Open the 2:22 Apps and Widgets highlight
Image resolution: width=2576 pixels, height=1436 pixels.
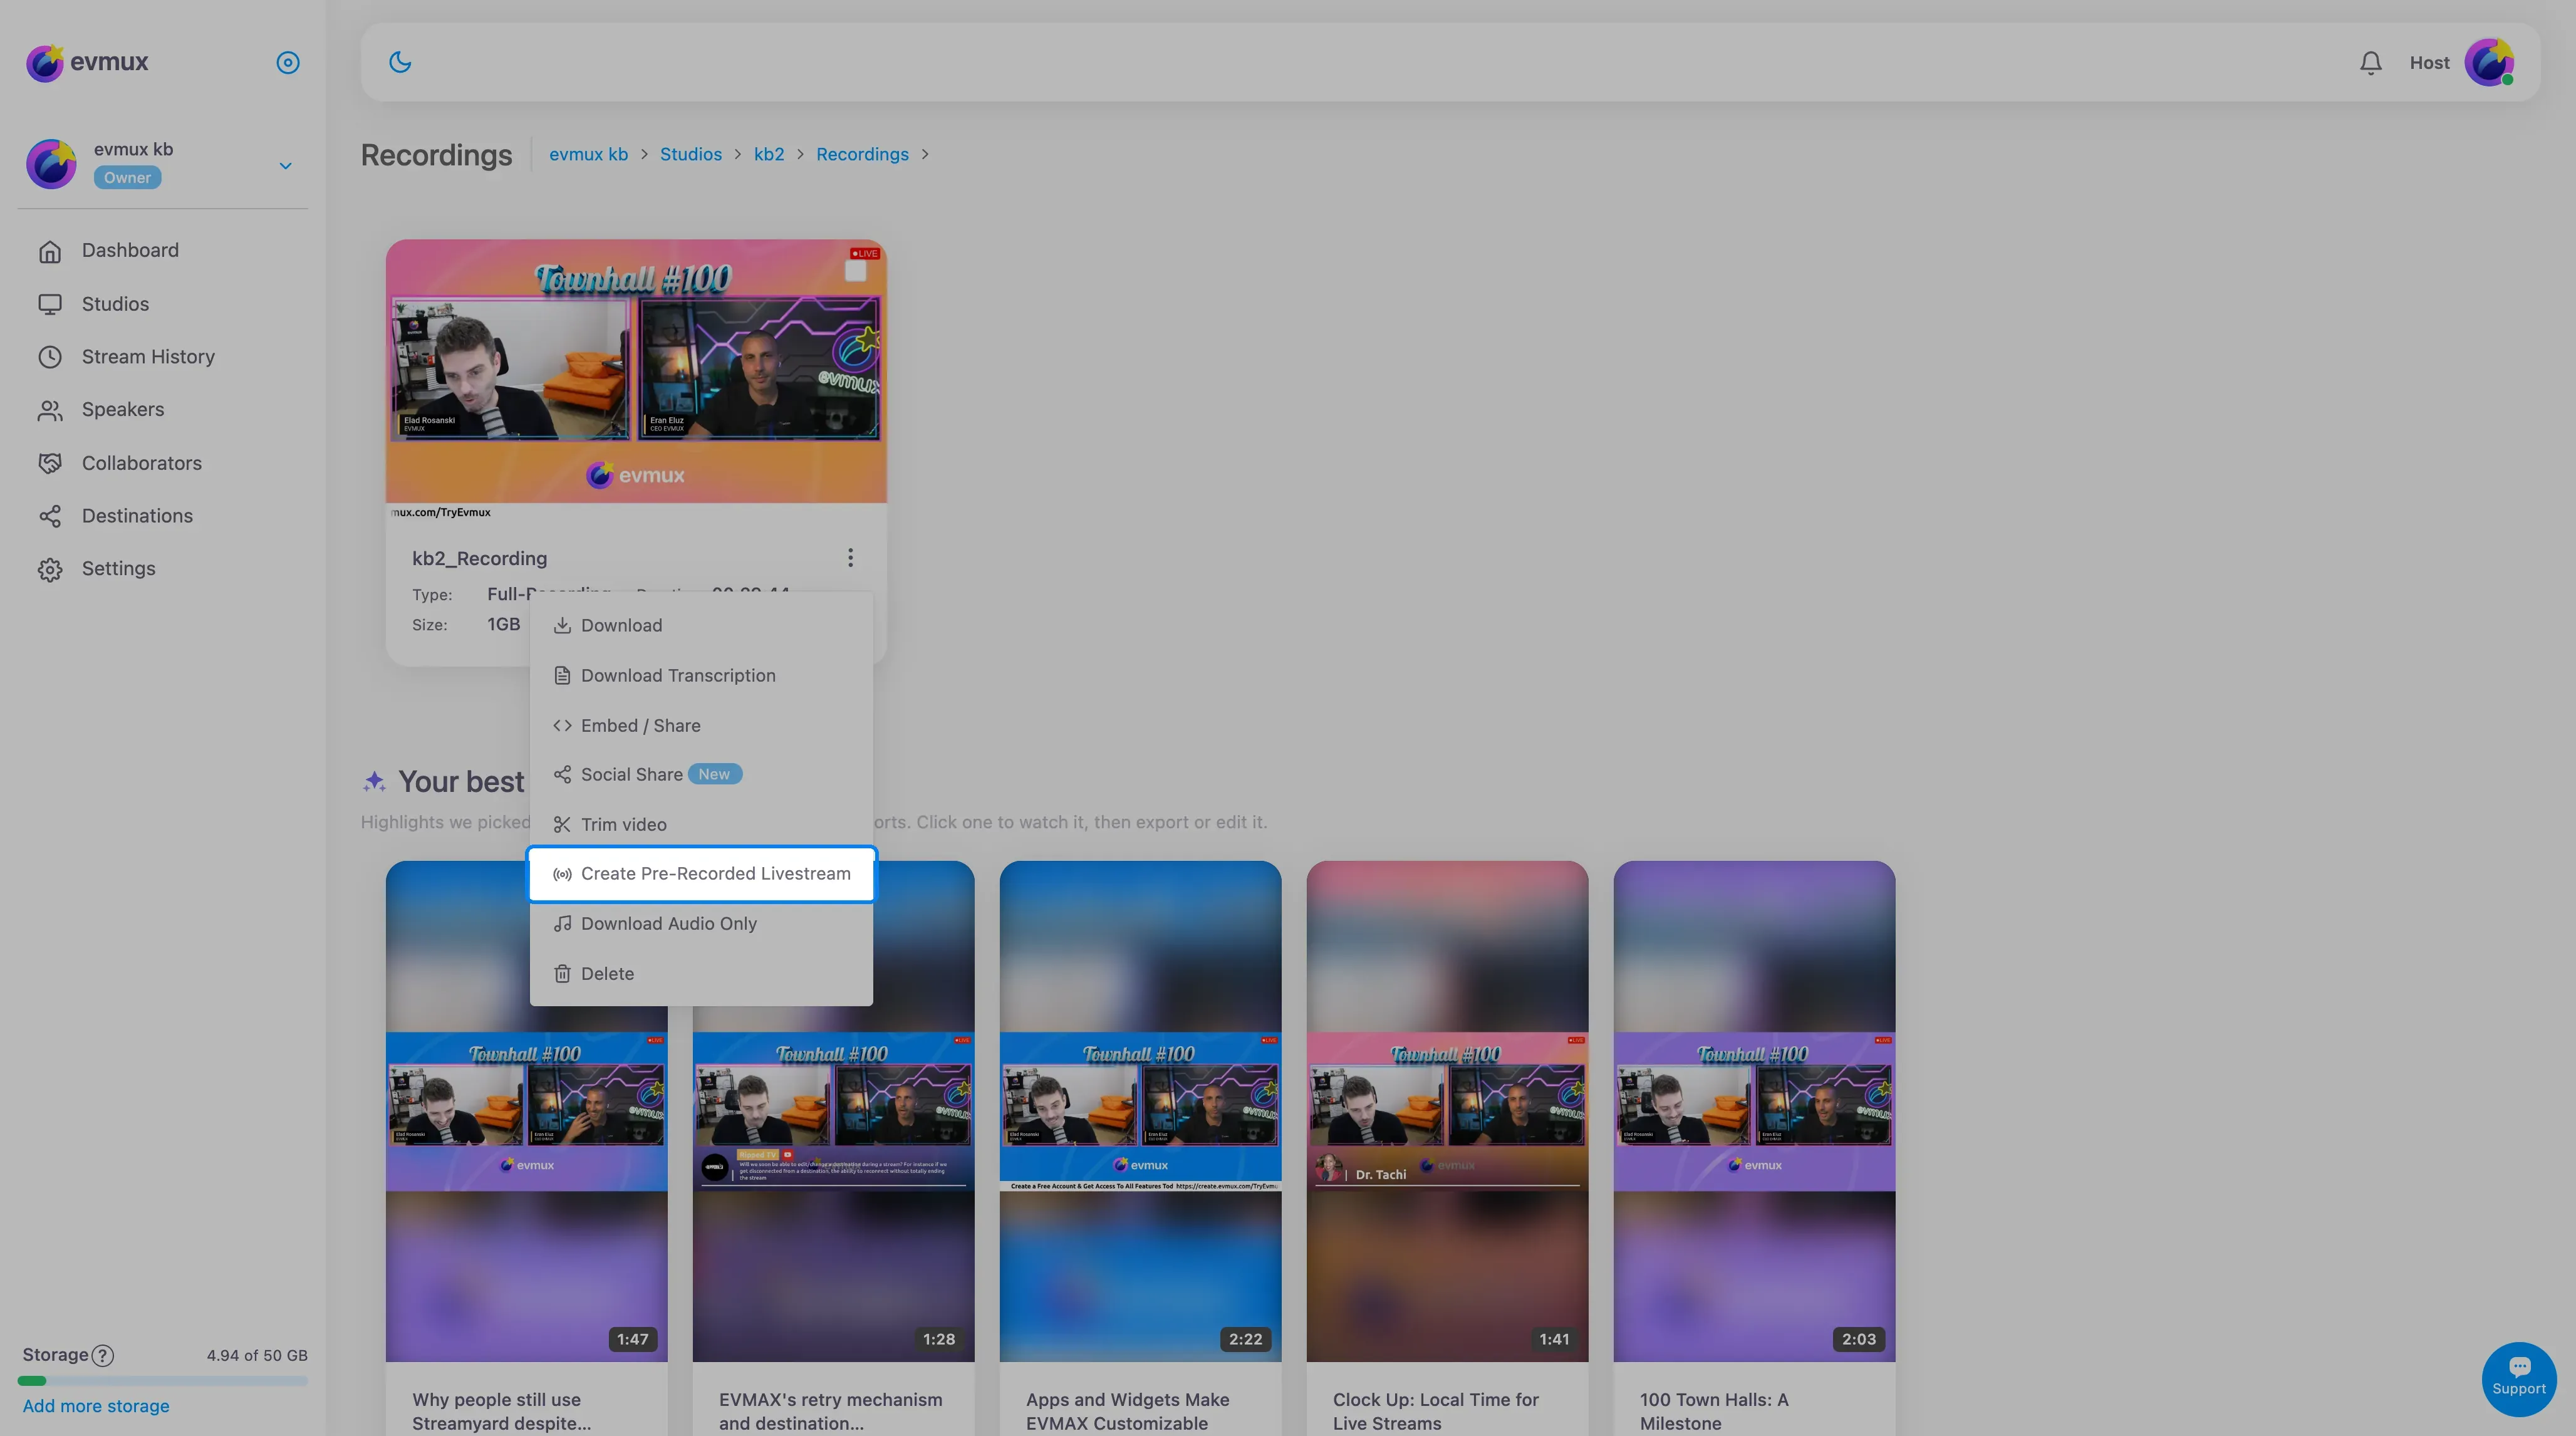[1140, 1111]
